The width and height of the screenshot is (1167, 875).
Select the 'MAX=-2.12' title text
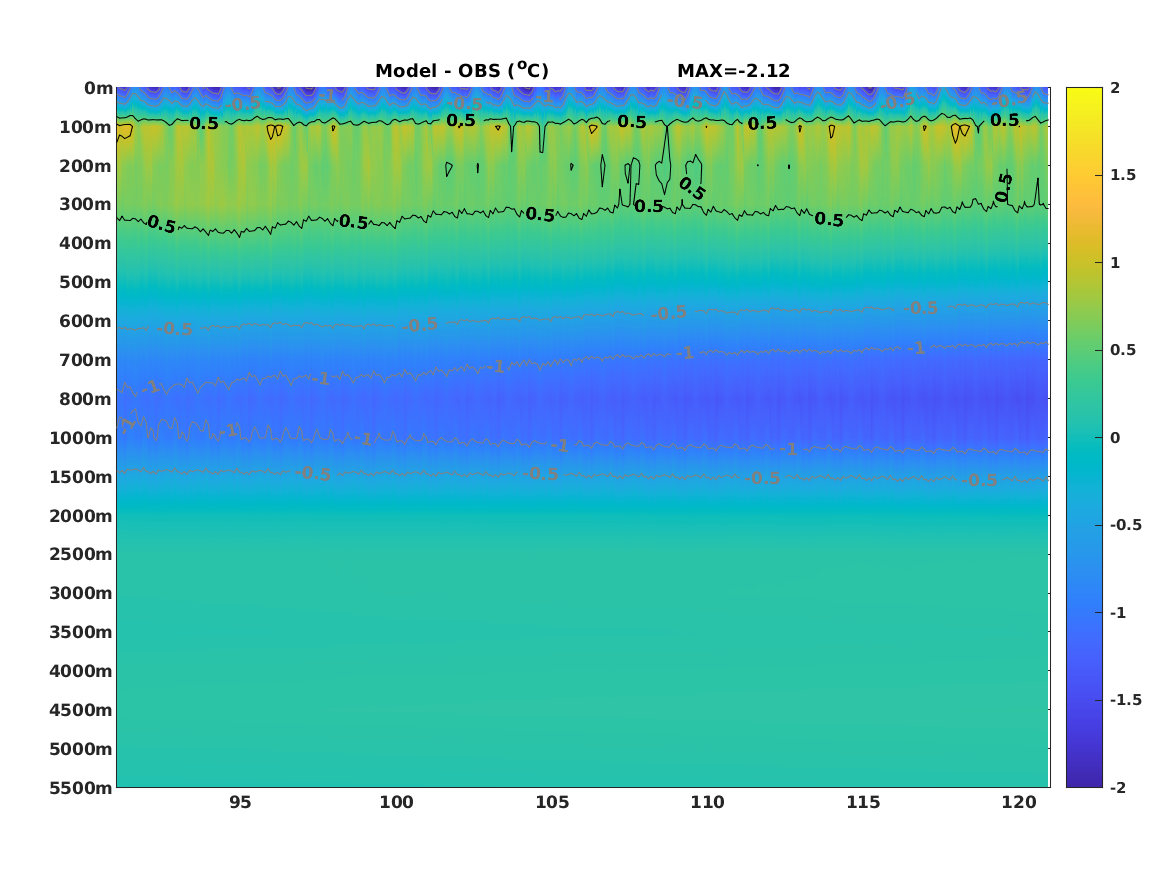tap(733, 71)
